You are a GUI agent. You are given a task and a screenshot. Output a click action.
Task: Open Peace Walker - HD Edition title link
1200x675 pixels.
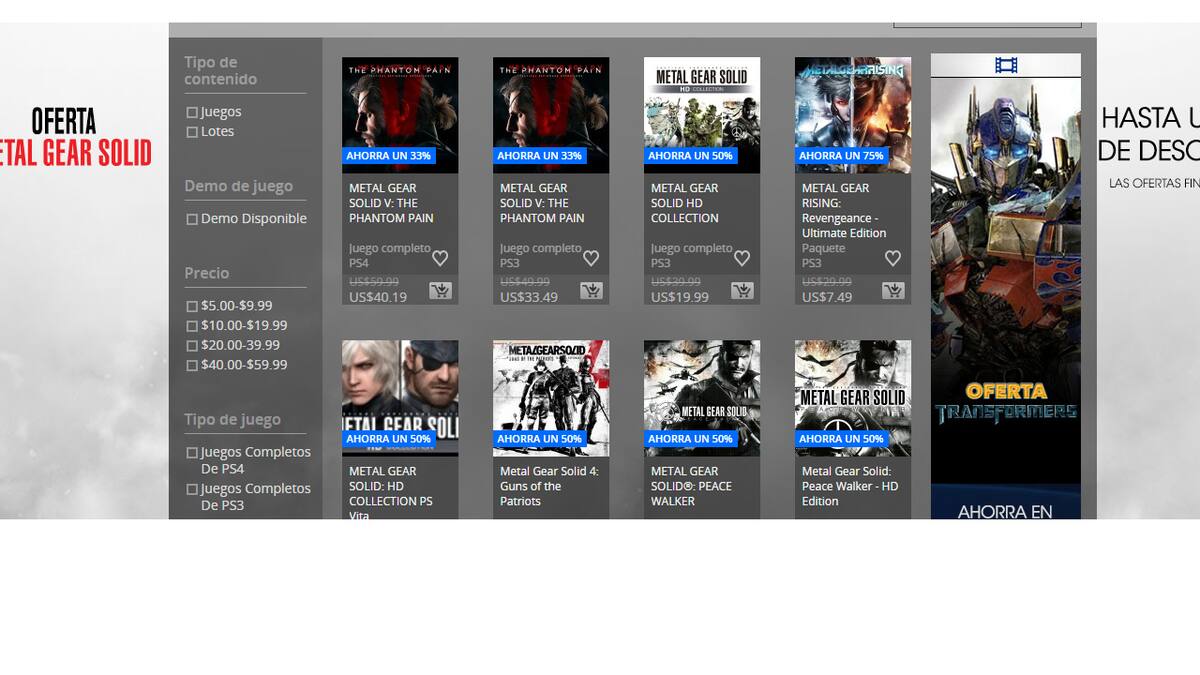(x=850, y=486)
